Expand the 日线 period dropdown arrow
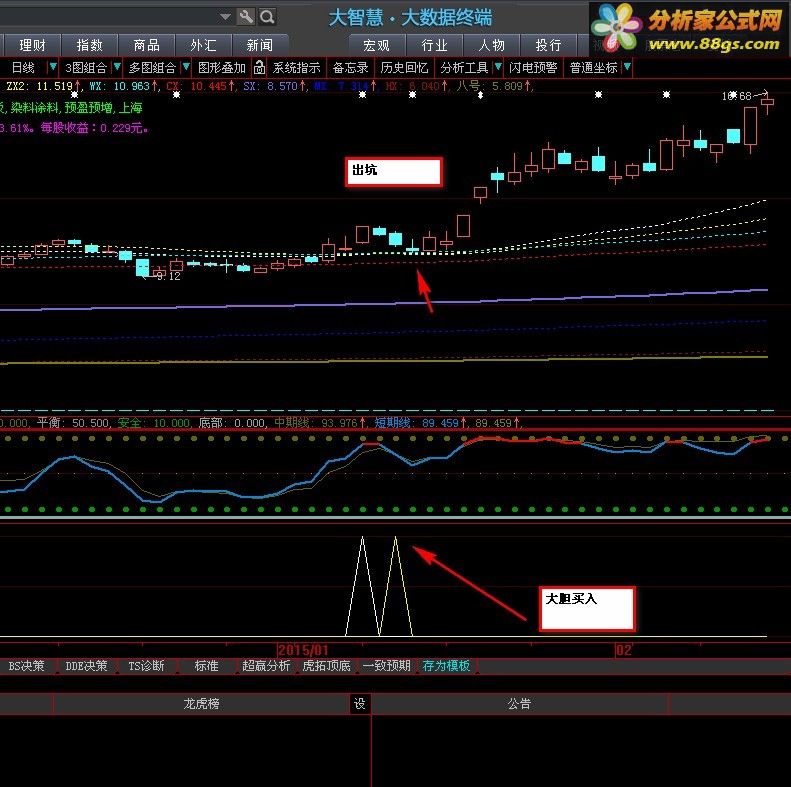The width and height of the screenshot is (791, 787). coord(52,67)
